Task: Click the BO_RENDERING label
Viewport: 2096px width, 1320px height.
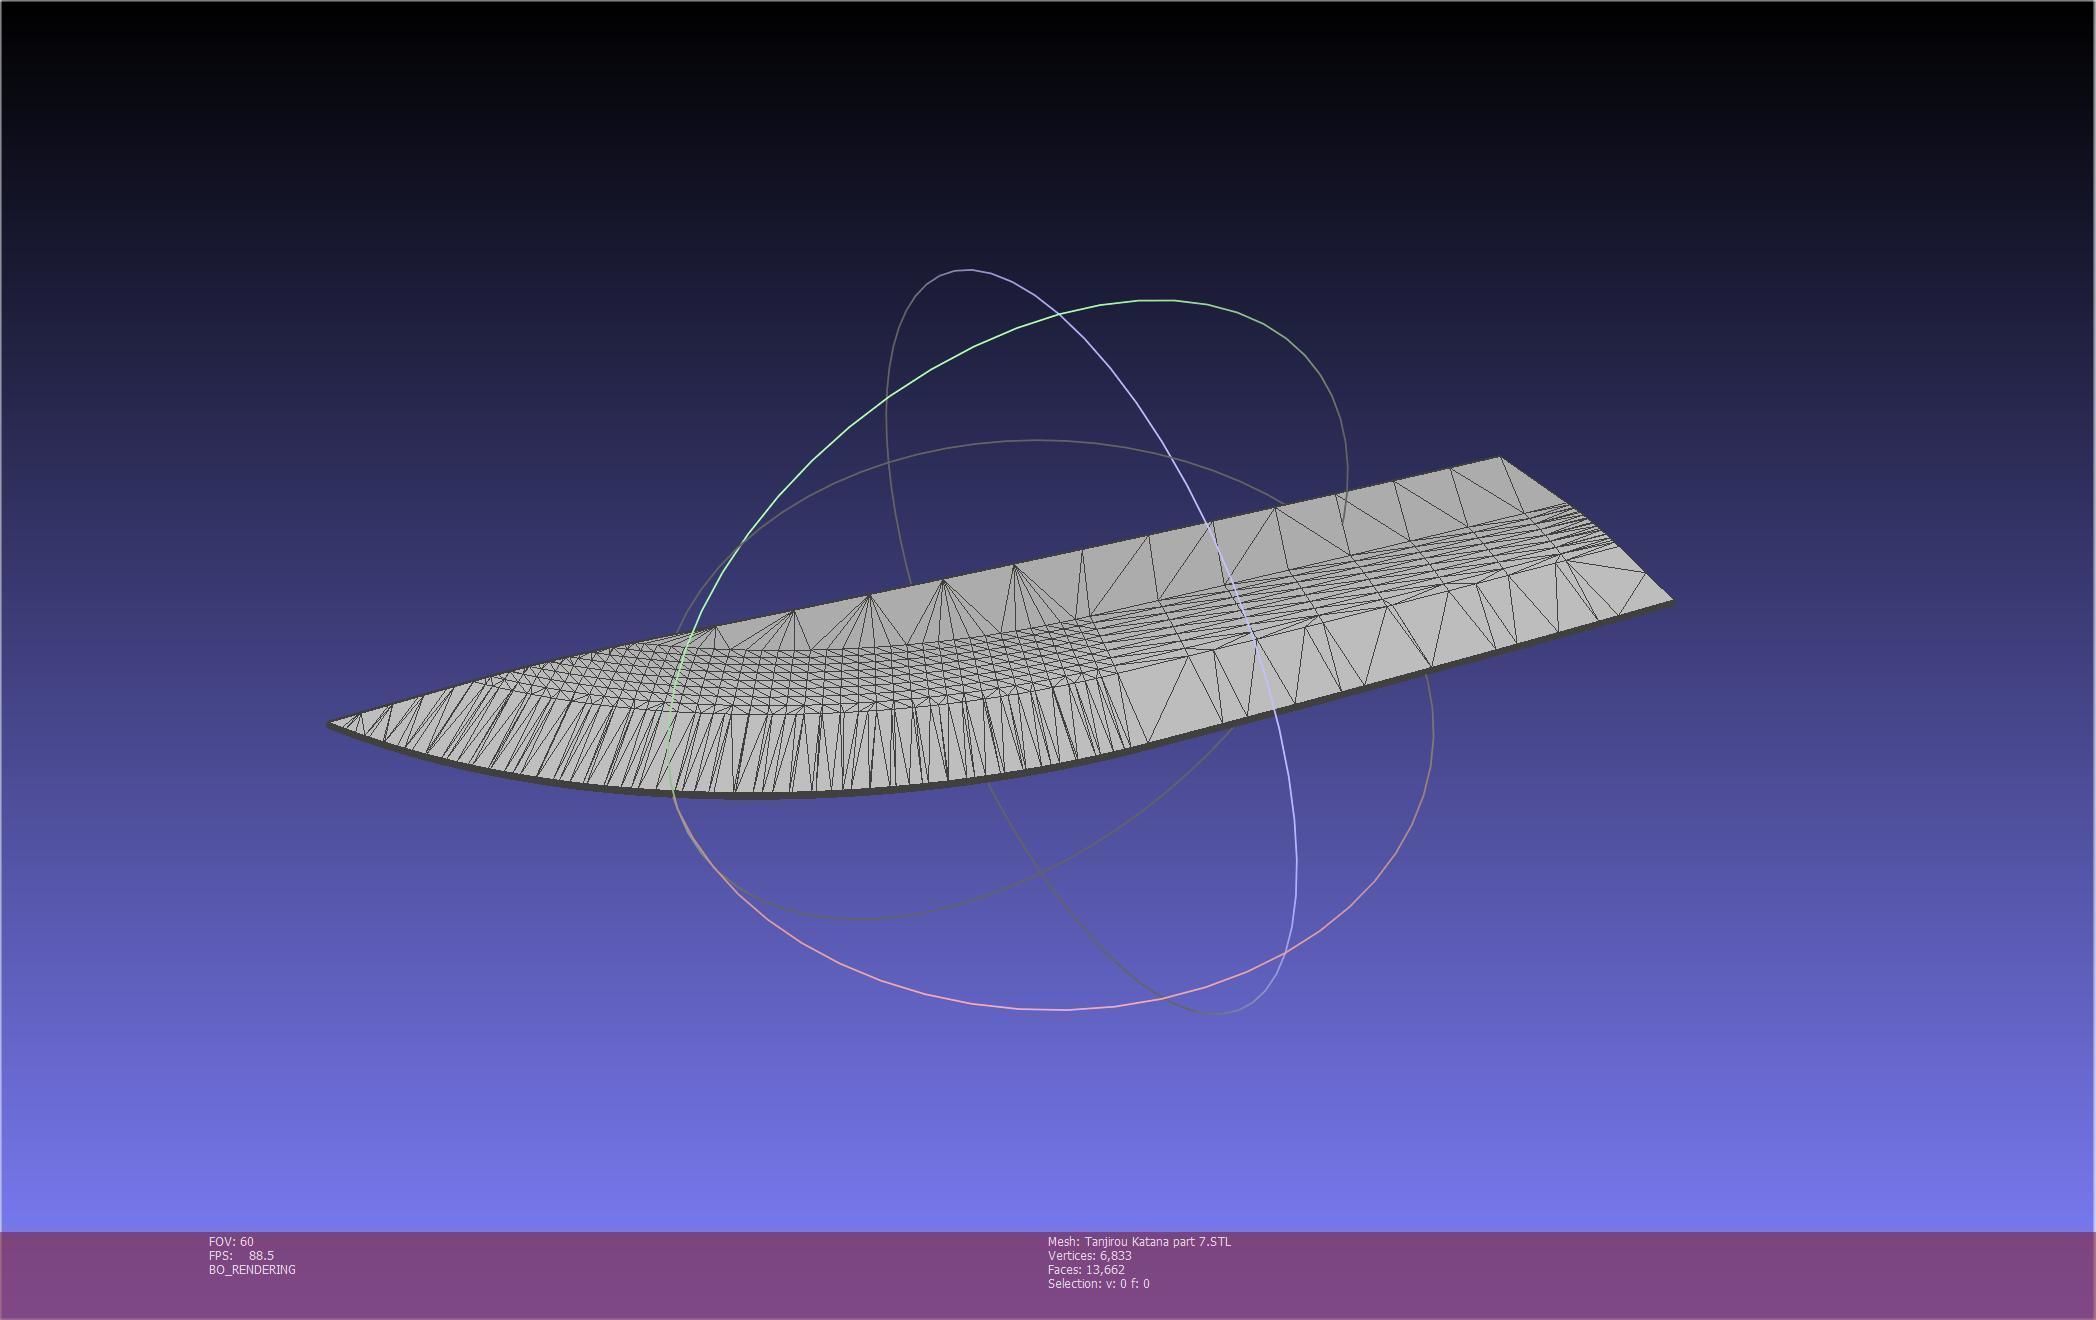Action: (x=252, y=1270)
